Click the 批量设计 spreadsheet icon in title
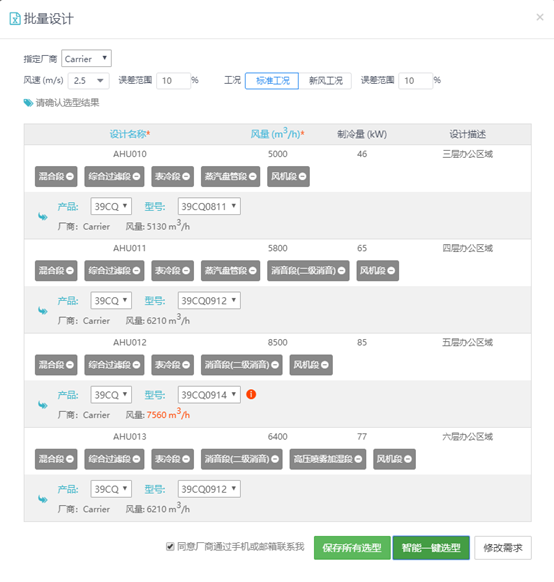Screen dimensions: 554x582 point(15,19)
